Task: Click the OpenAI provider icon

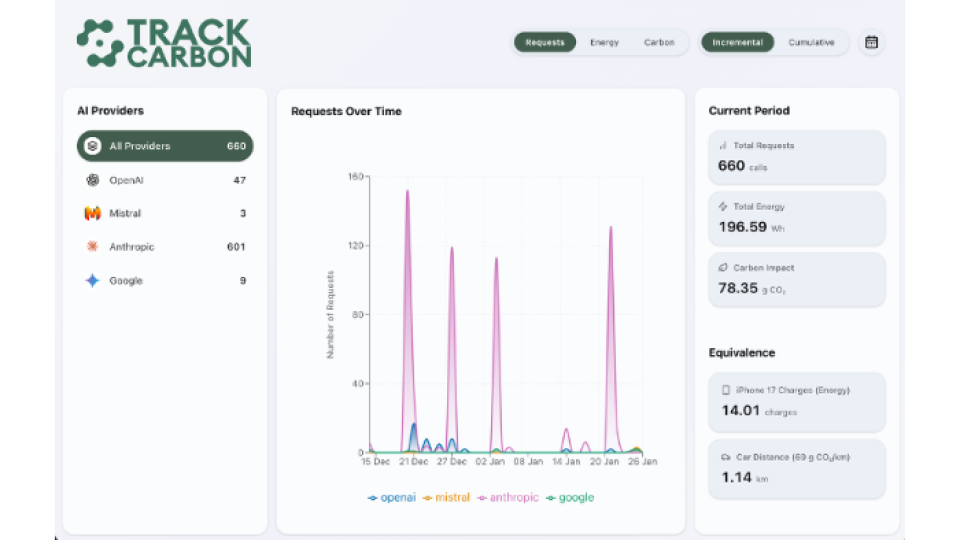Action: [92, 180]
